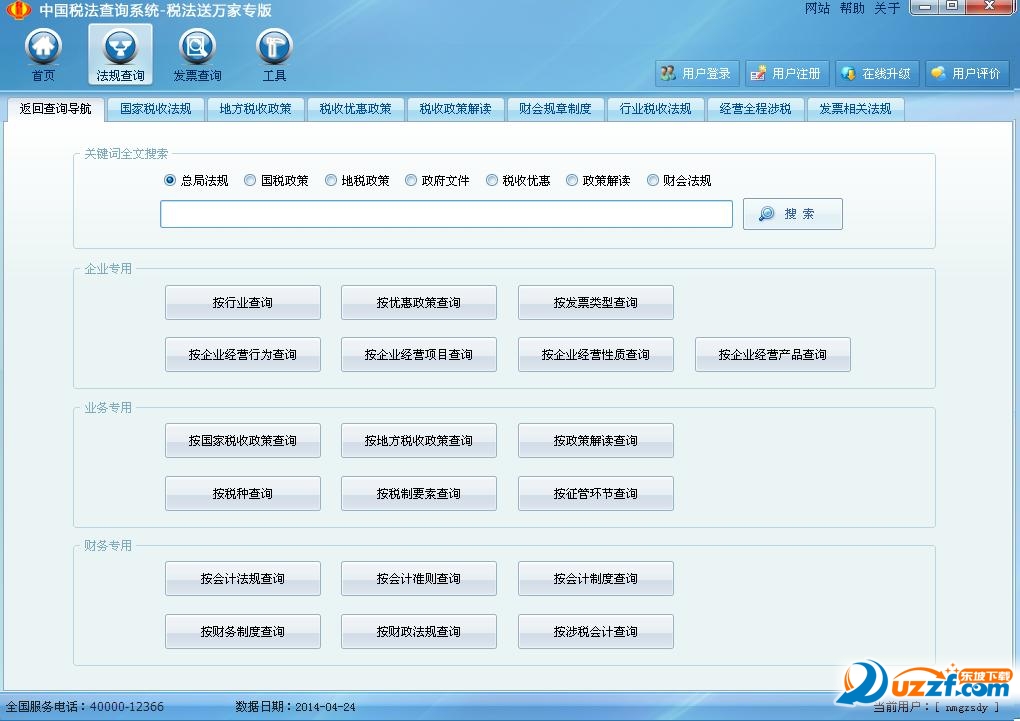The width and height of the screenshot is (1020, 721).
Task: Open 法规查询 toolbar icon
Action: click(120, 55)
